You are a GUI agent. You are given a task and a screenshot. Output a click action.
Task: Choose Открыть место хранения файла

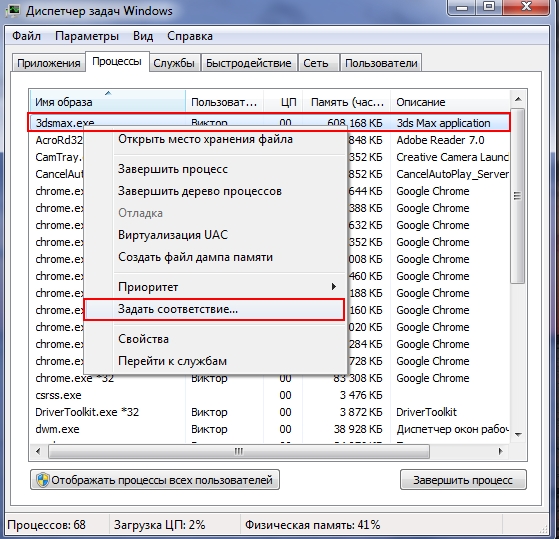[215, 139]
